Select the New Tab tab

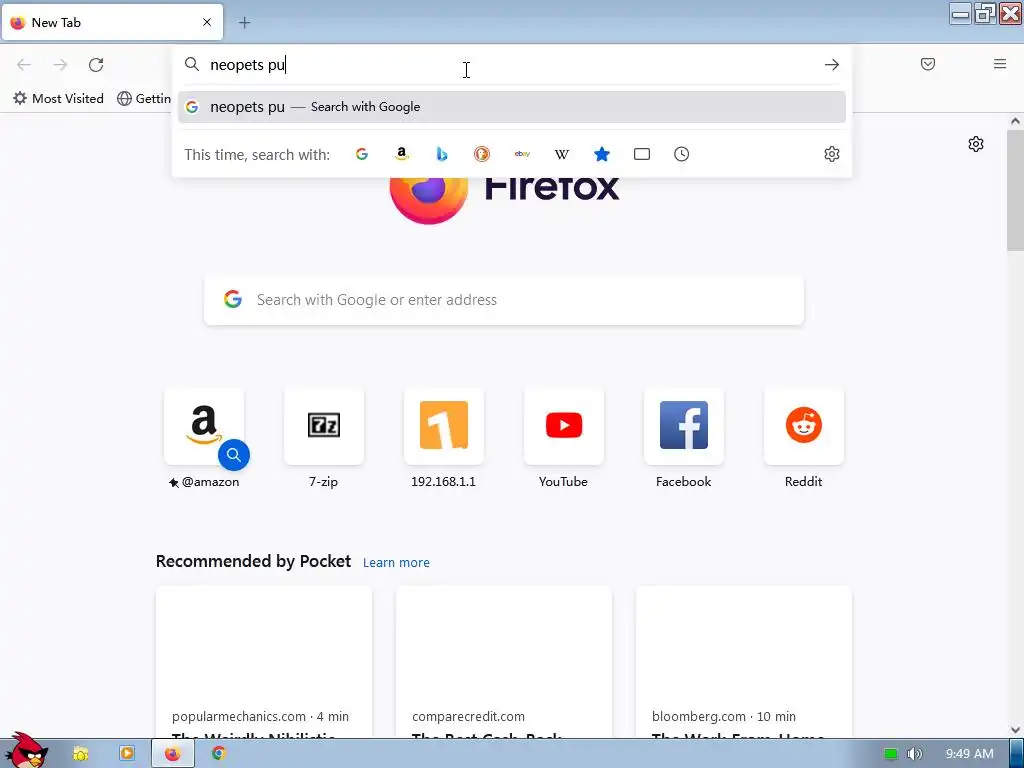click(112, 22)
